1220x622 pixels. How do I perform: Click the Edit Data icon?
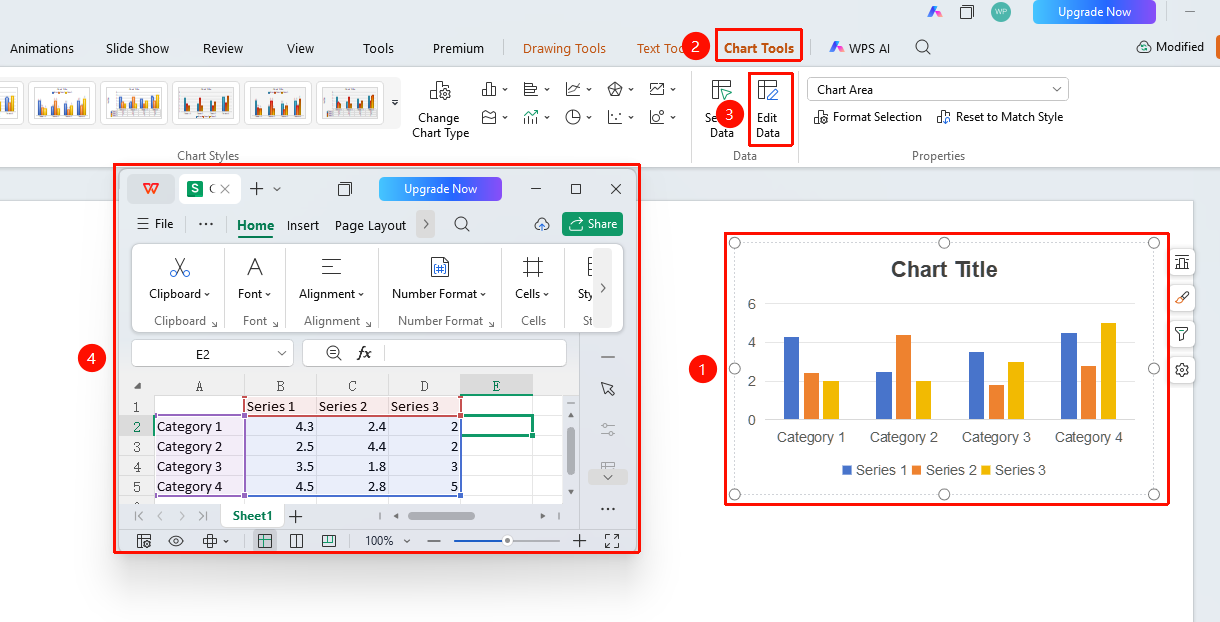(x=767, y=91)
